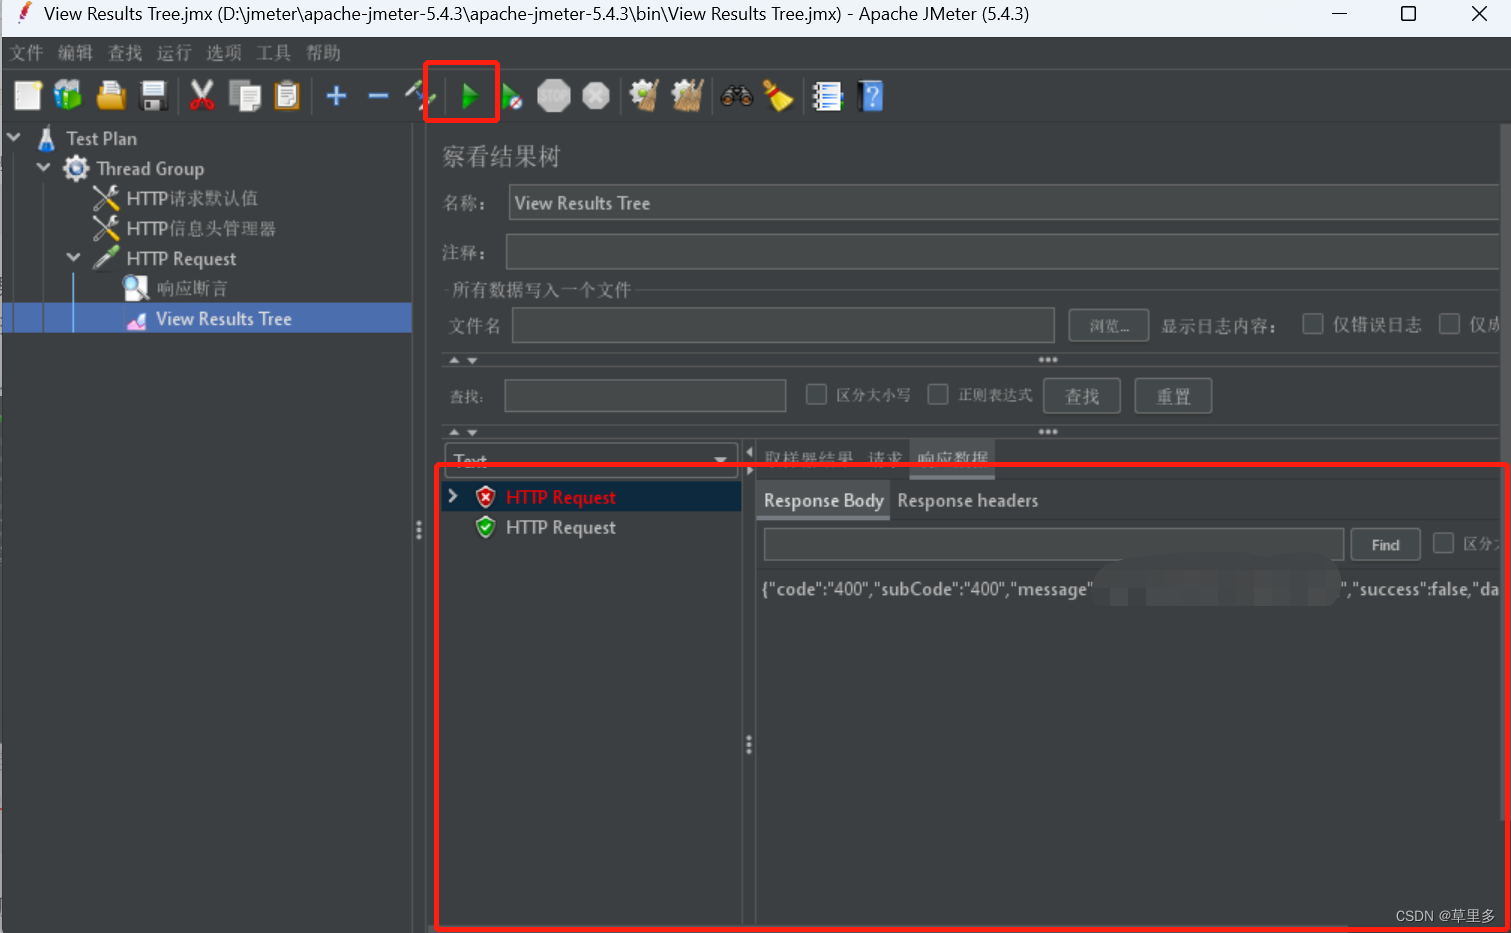Screen dimensions: 1511x933
Task: Start the test with green play icon
Action: click(x=469, y=96)
